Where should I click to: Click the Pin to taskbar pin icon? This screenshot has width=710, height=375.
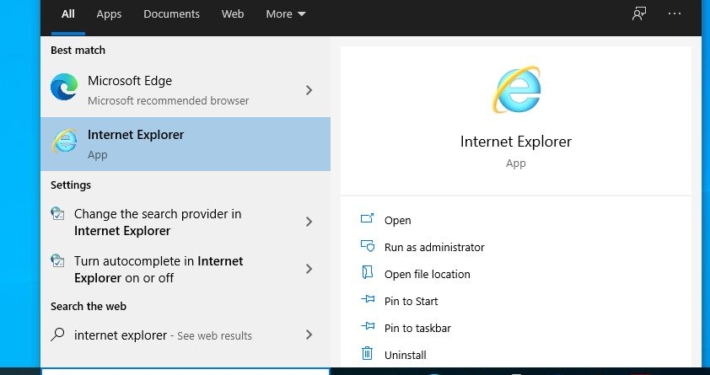367,326
